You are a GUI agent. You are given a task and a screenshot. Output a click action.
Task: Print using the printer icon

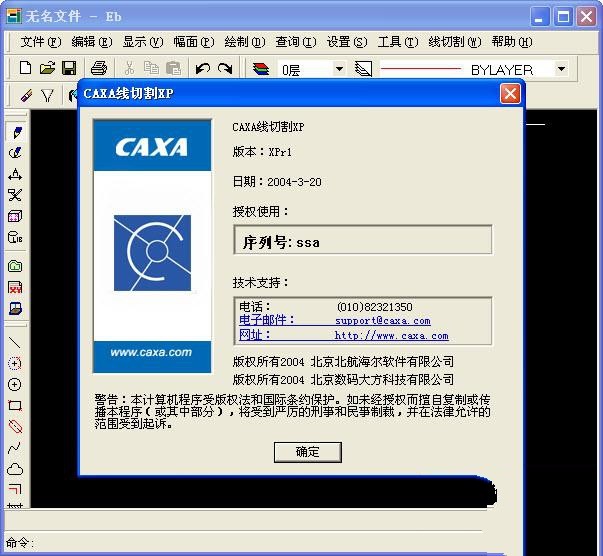coord(99,68)
